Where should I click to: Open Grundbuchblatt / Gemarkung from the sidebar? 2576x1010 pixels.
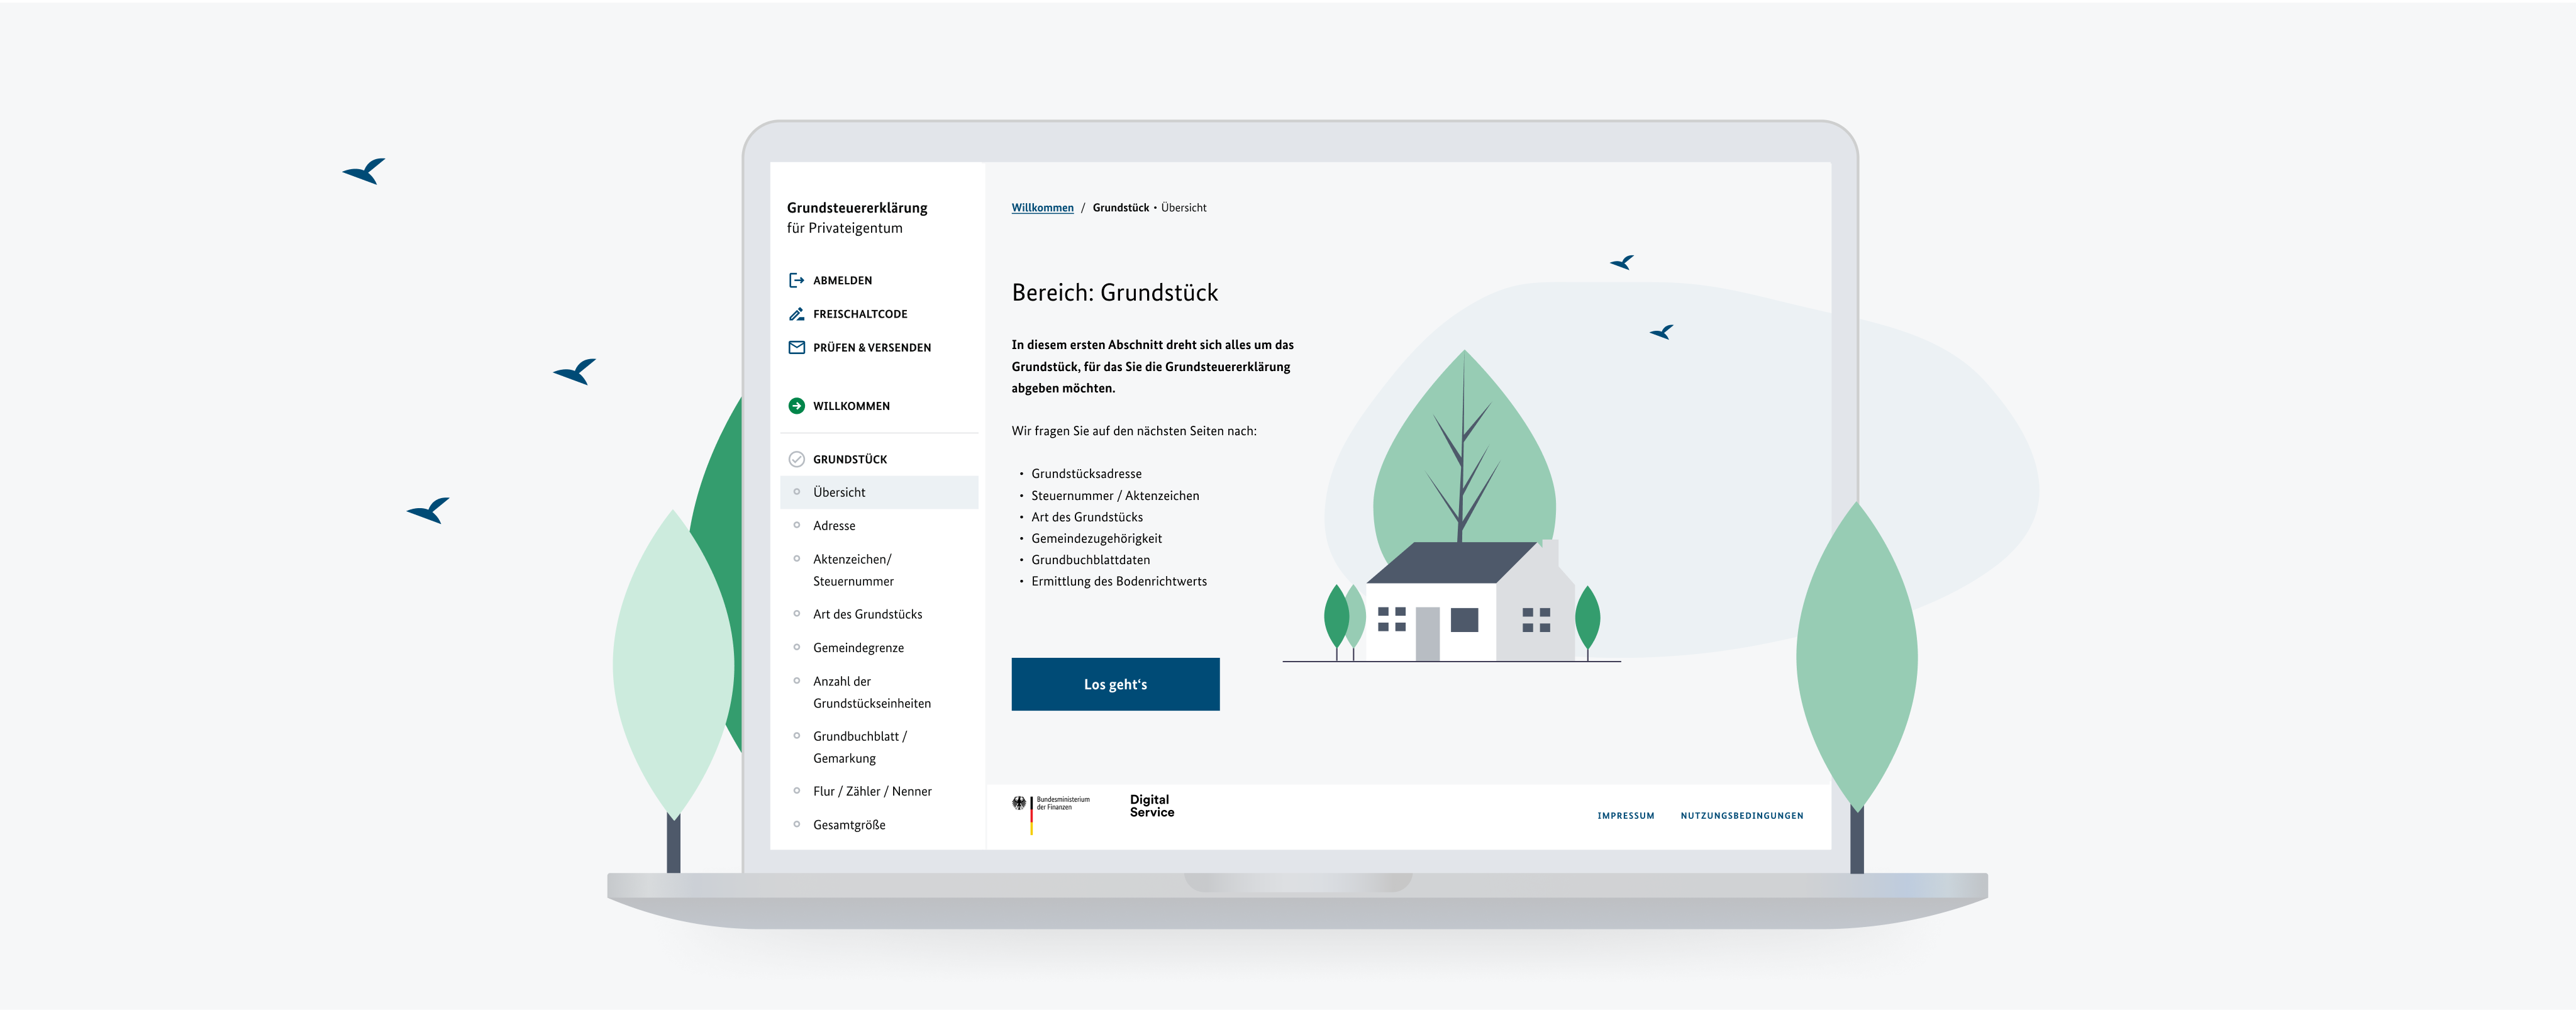860,746
